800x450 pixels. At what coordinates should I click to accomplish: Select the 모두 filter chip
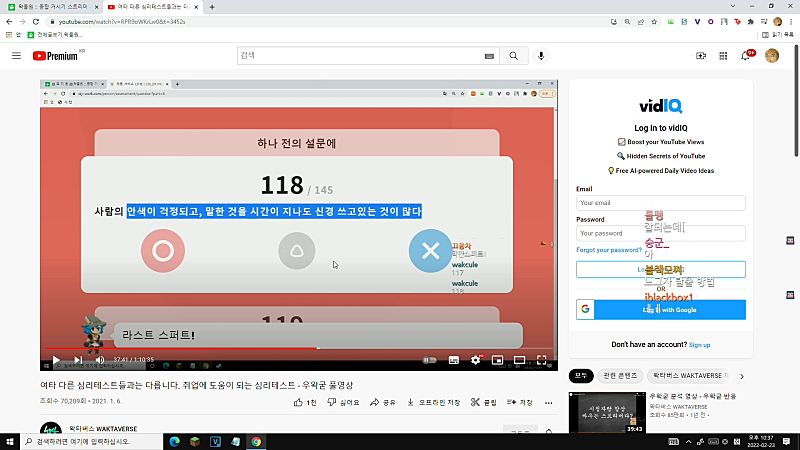point(581,376)
